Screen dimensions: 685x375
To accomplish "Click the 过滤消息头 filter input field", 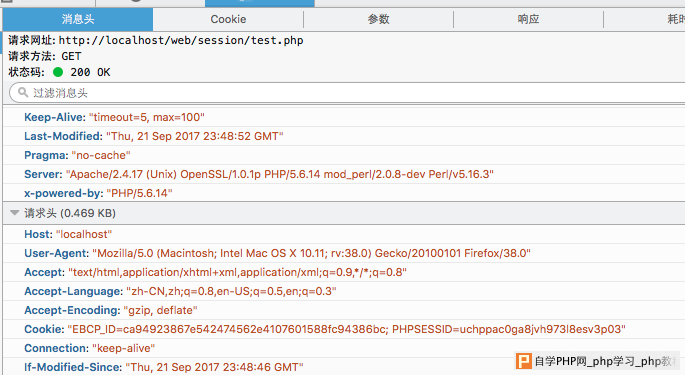I will tap(348, 93).
